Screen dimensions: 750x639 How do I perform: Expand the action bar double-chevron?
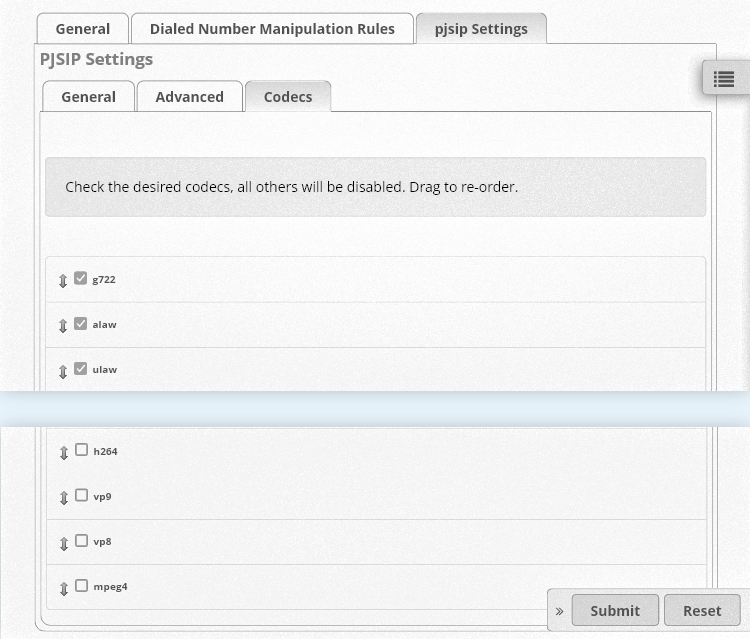[559, 611]
